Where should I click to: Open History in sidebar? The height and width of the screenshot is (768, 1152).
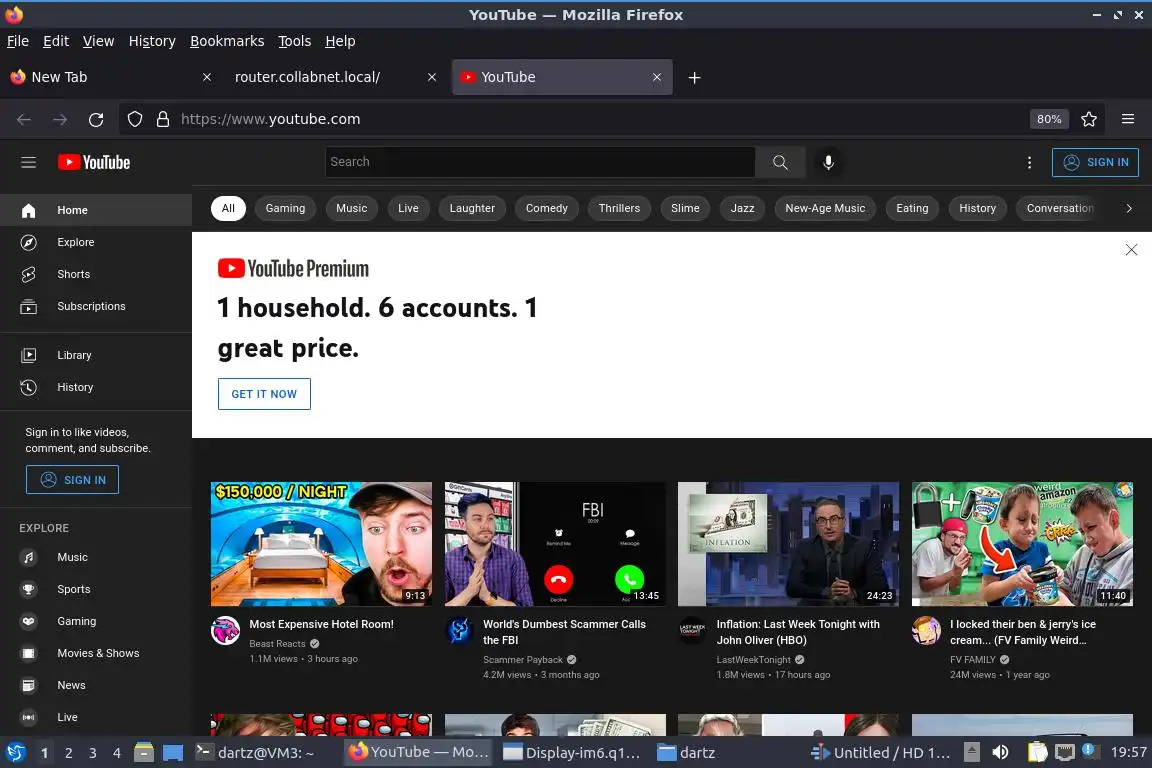click(x=96, y=387)
